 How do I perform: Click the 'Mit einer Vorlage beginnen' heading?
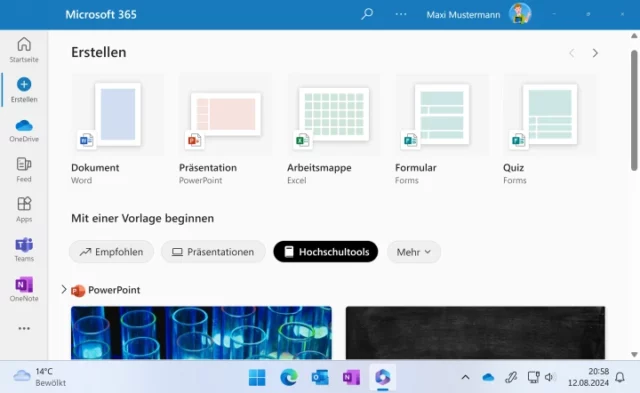142,218
